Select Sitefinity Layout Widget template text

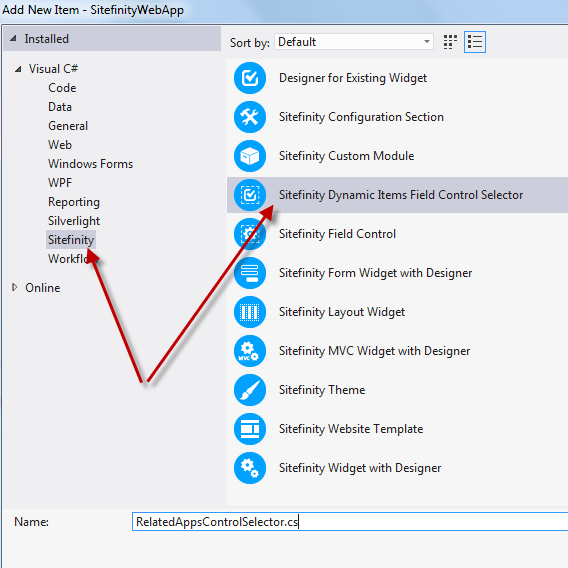342,312
